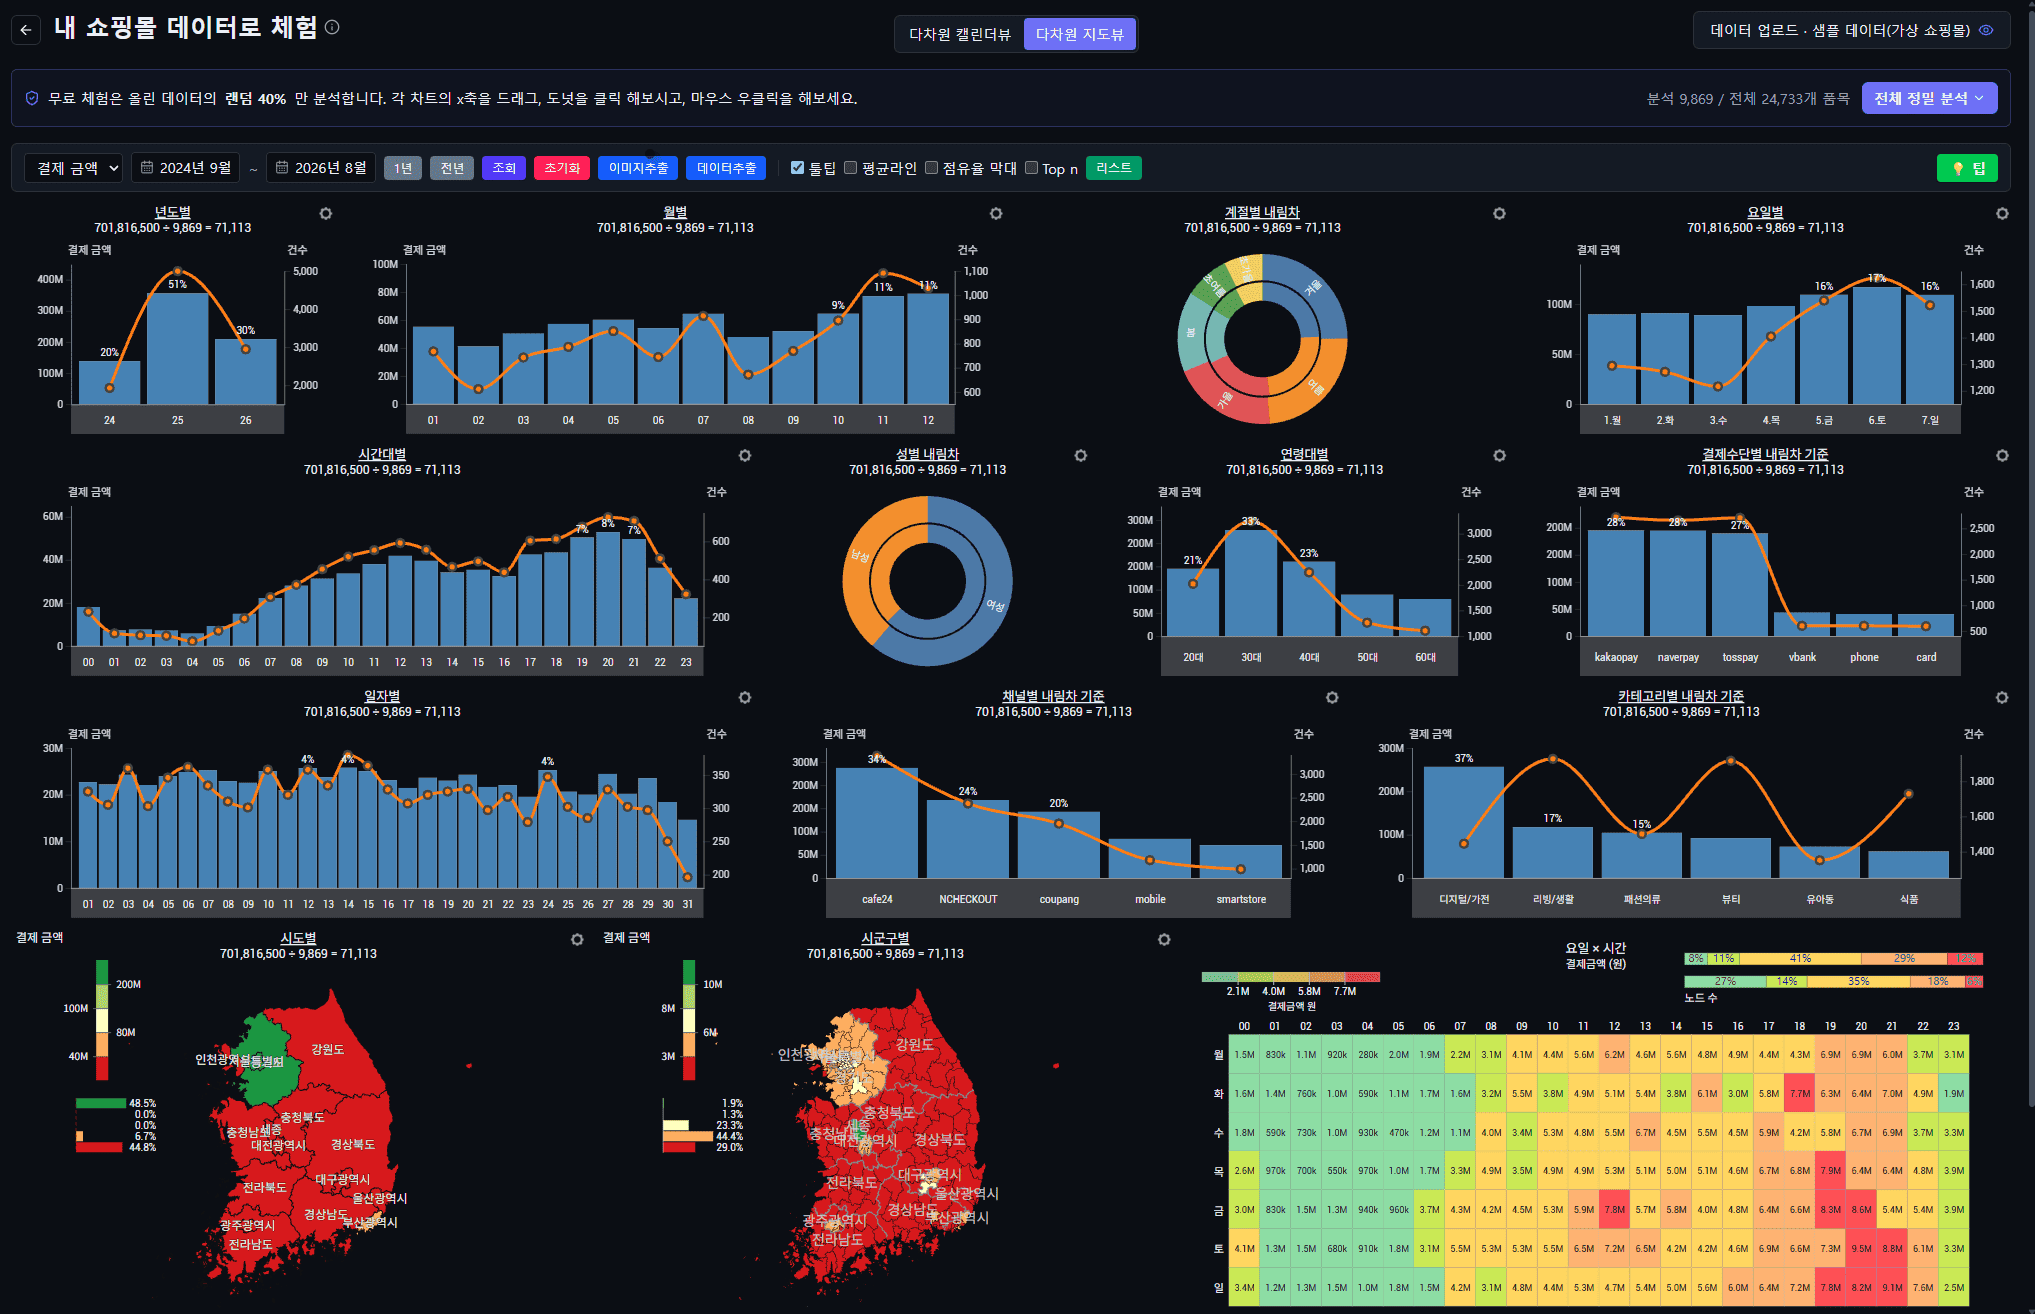This screenshot has width=2035, height=1314.
Task: Click the 1년 range button
Action: pos(403,168)
